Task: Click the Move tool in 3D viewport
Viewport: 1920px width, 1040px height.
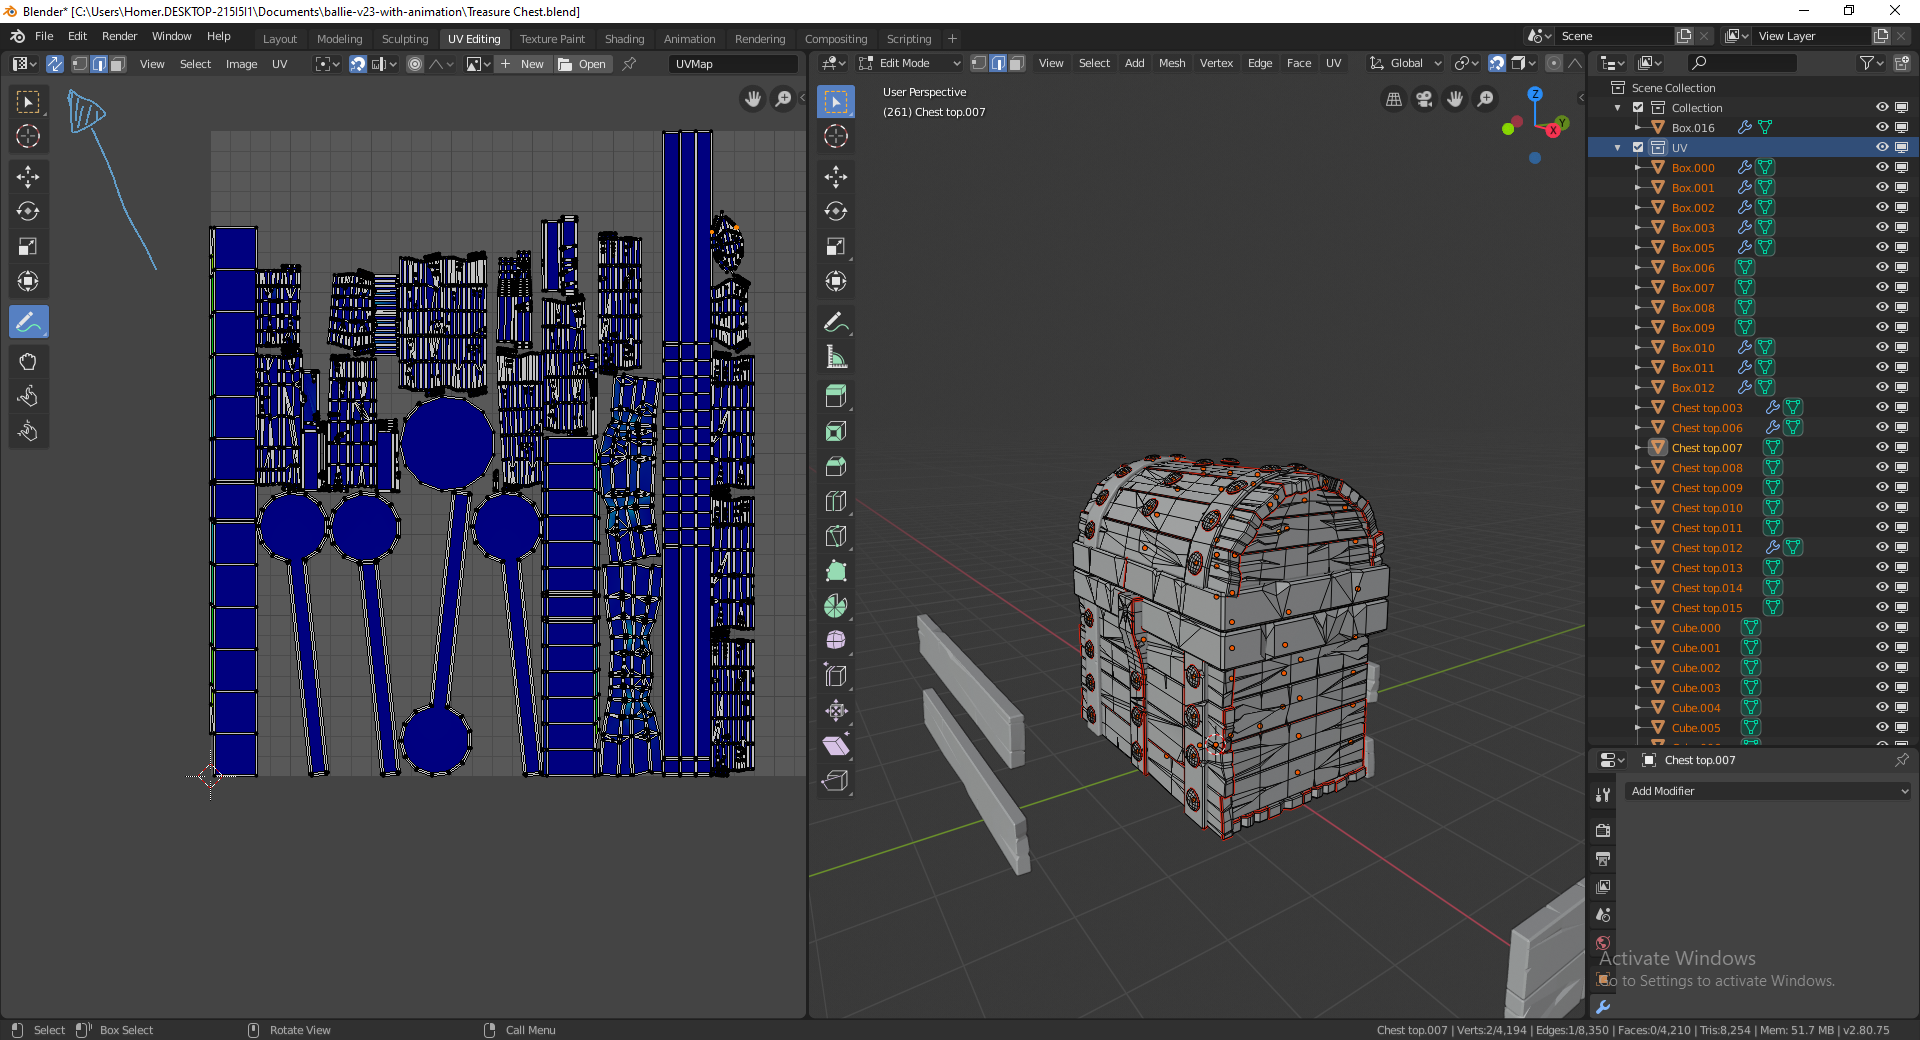Action: coord(836,177)
